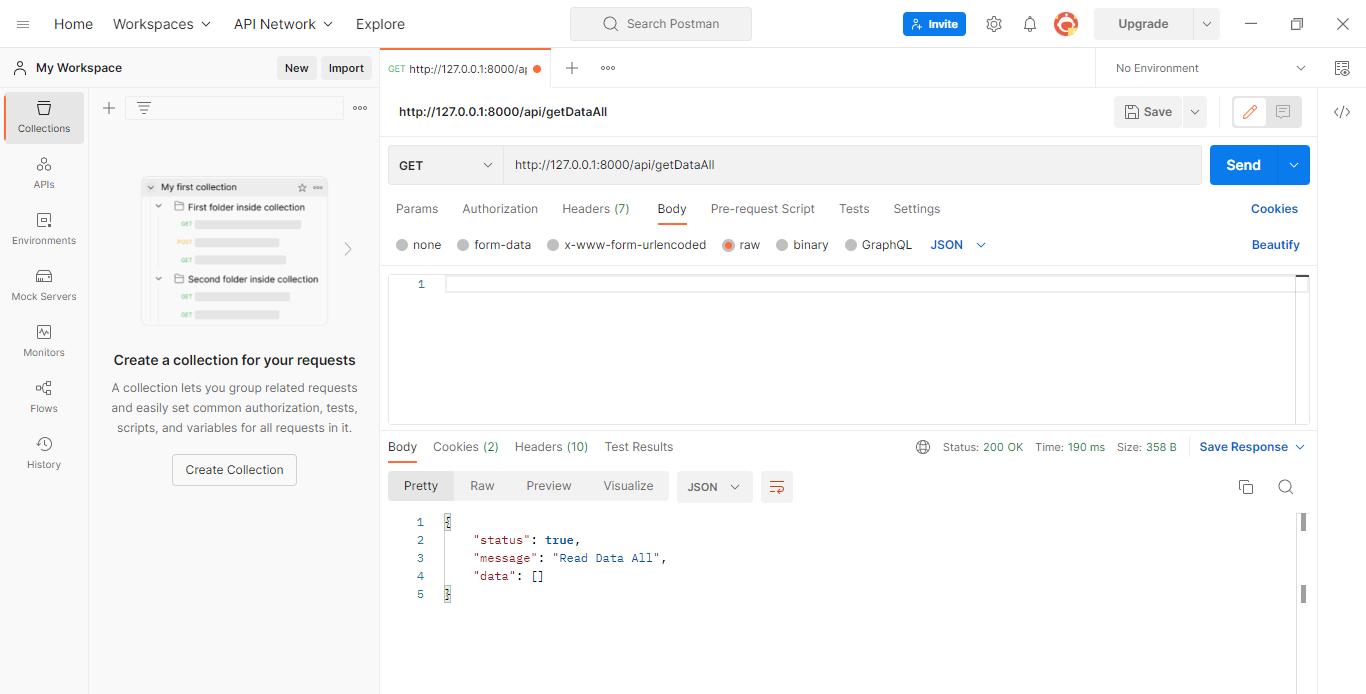This screenshot has height=694, width=1366.
Task: Open the Upgrade options arrow
Action: click(1206, 24)
